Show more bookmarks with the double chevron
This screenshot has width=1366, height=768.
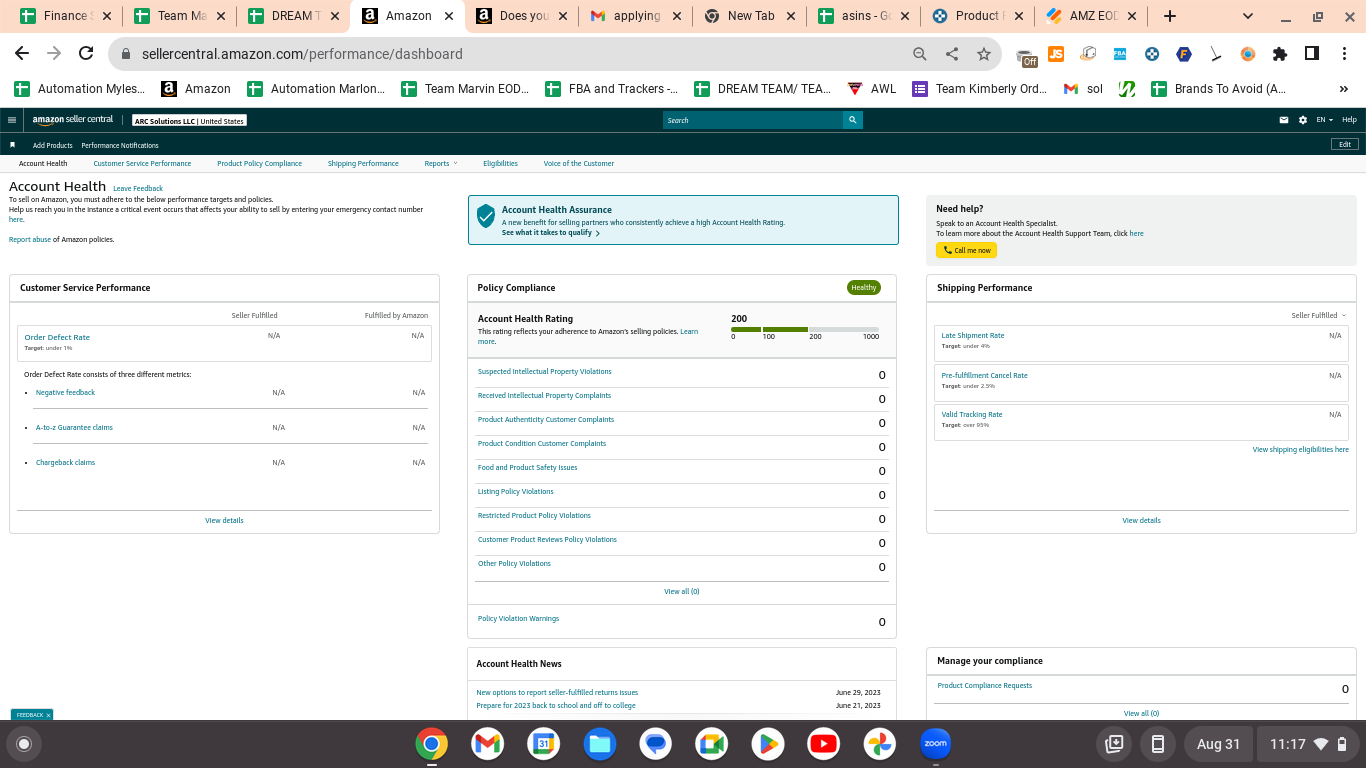click(1343, 89)
